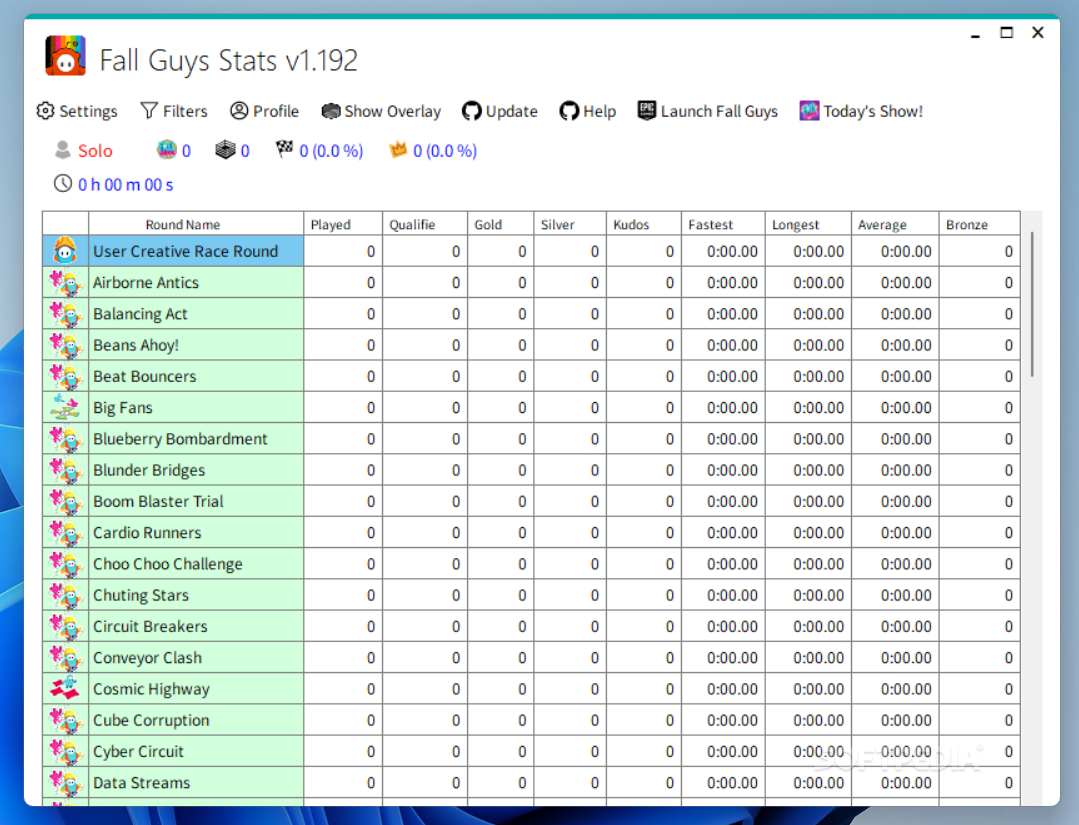Sort by Average column header

coord(895,224)
